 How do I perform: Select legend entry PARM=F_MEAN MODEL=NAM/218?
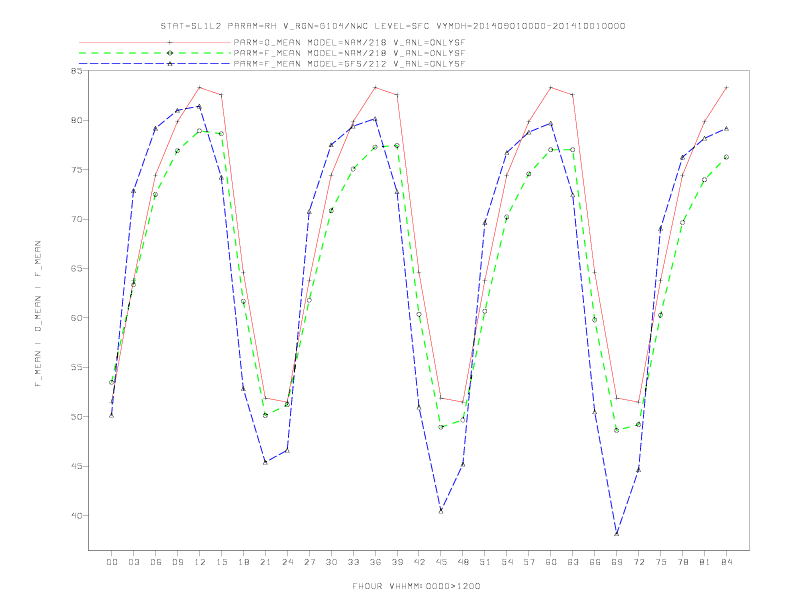[350, 53]
